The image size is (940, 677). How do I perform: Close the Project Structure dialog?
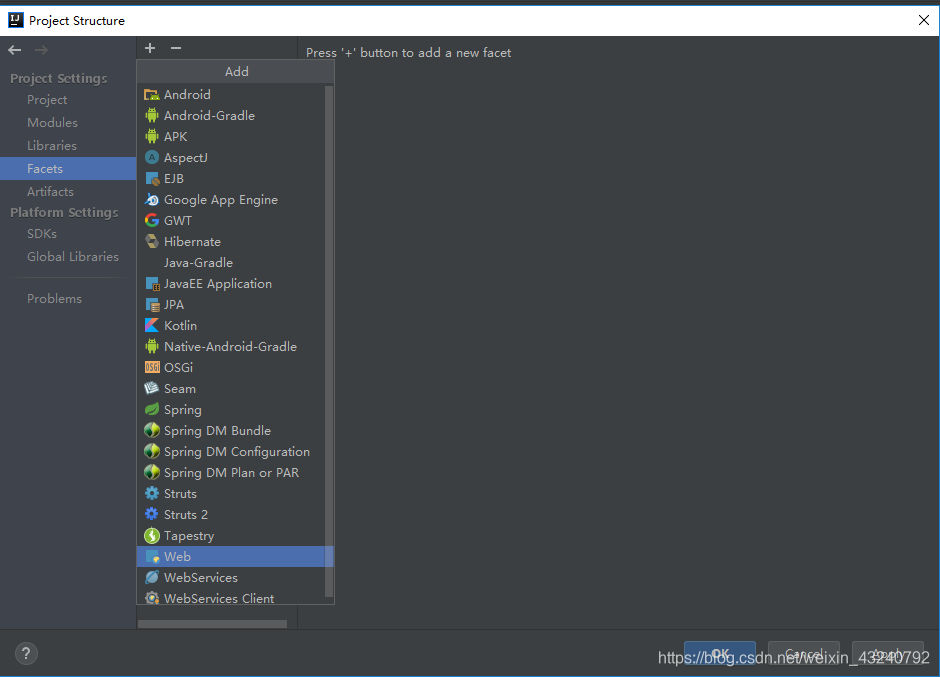[924, 20]
